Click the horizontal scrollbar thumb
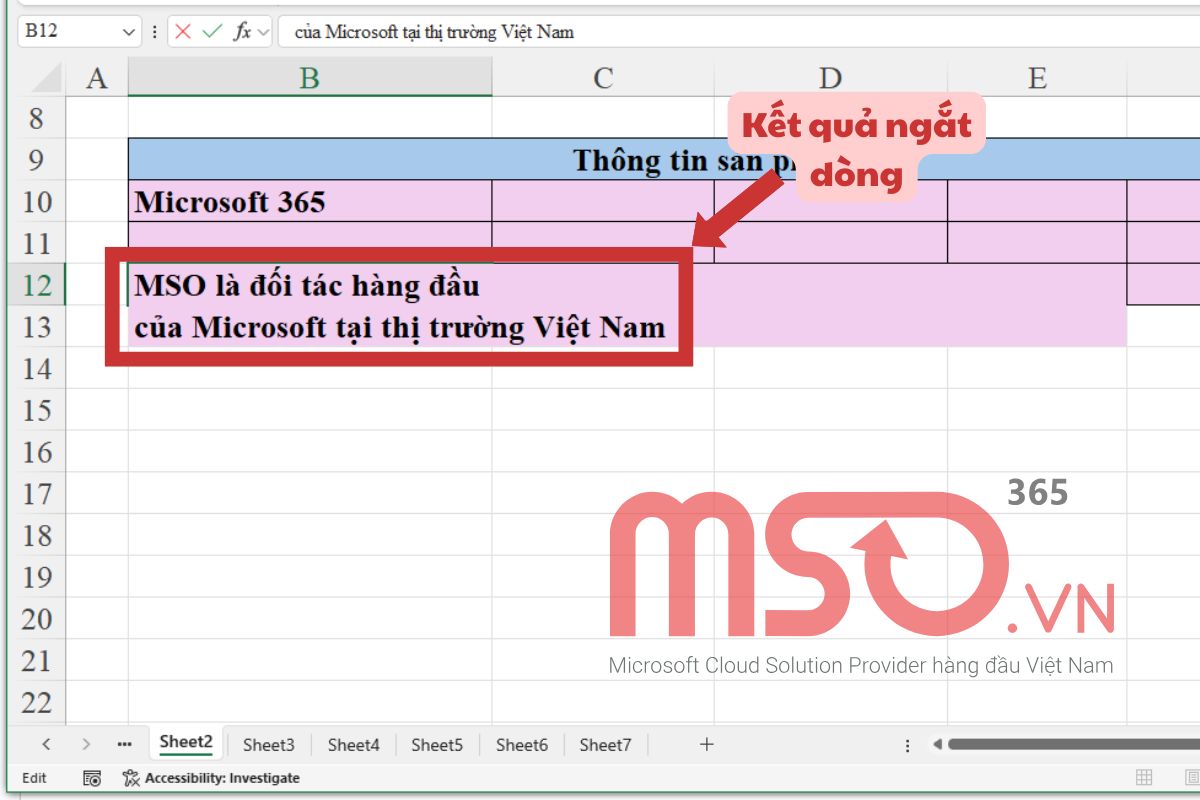This screenshot has width=1200, height=800. 1074,744
